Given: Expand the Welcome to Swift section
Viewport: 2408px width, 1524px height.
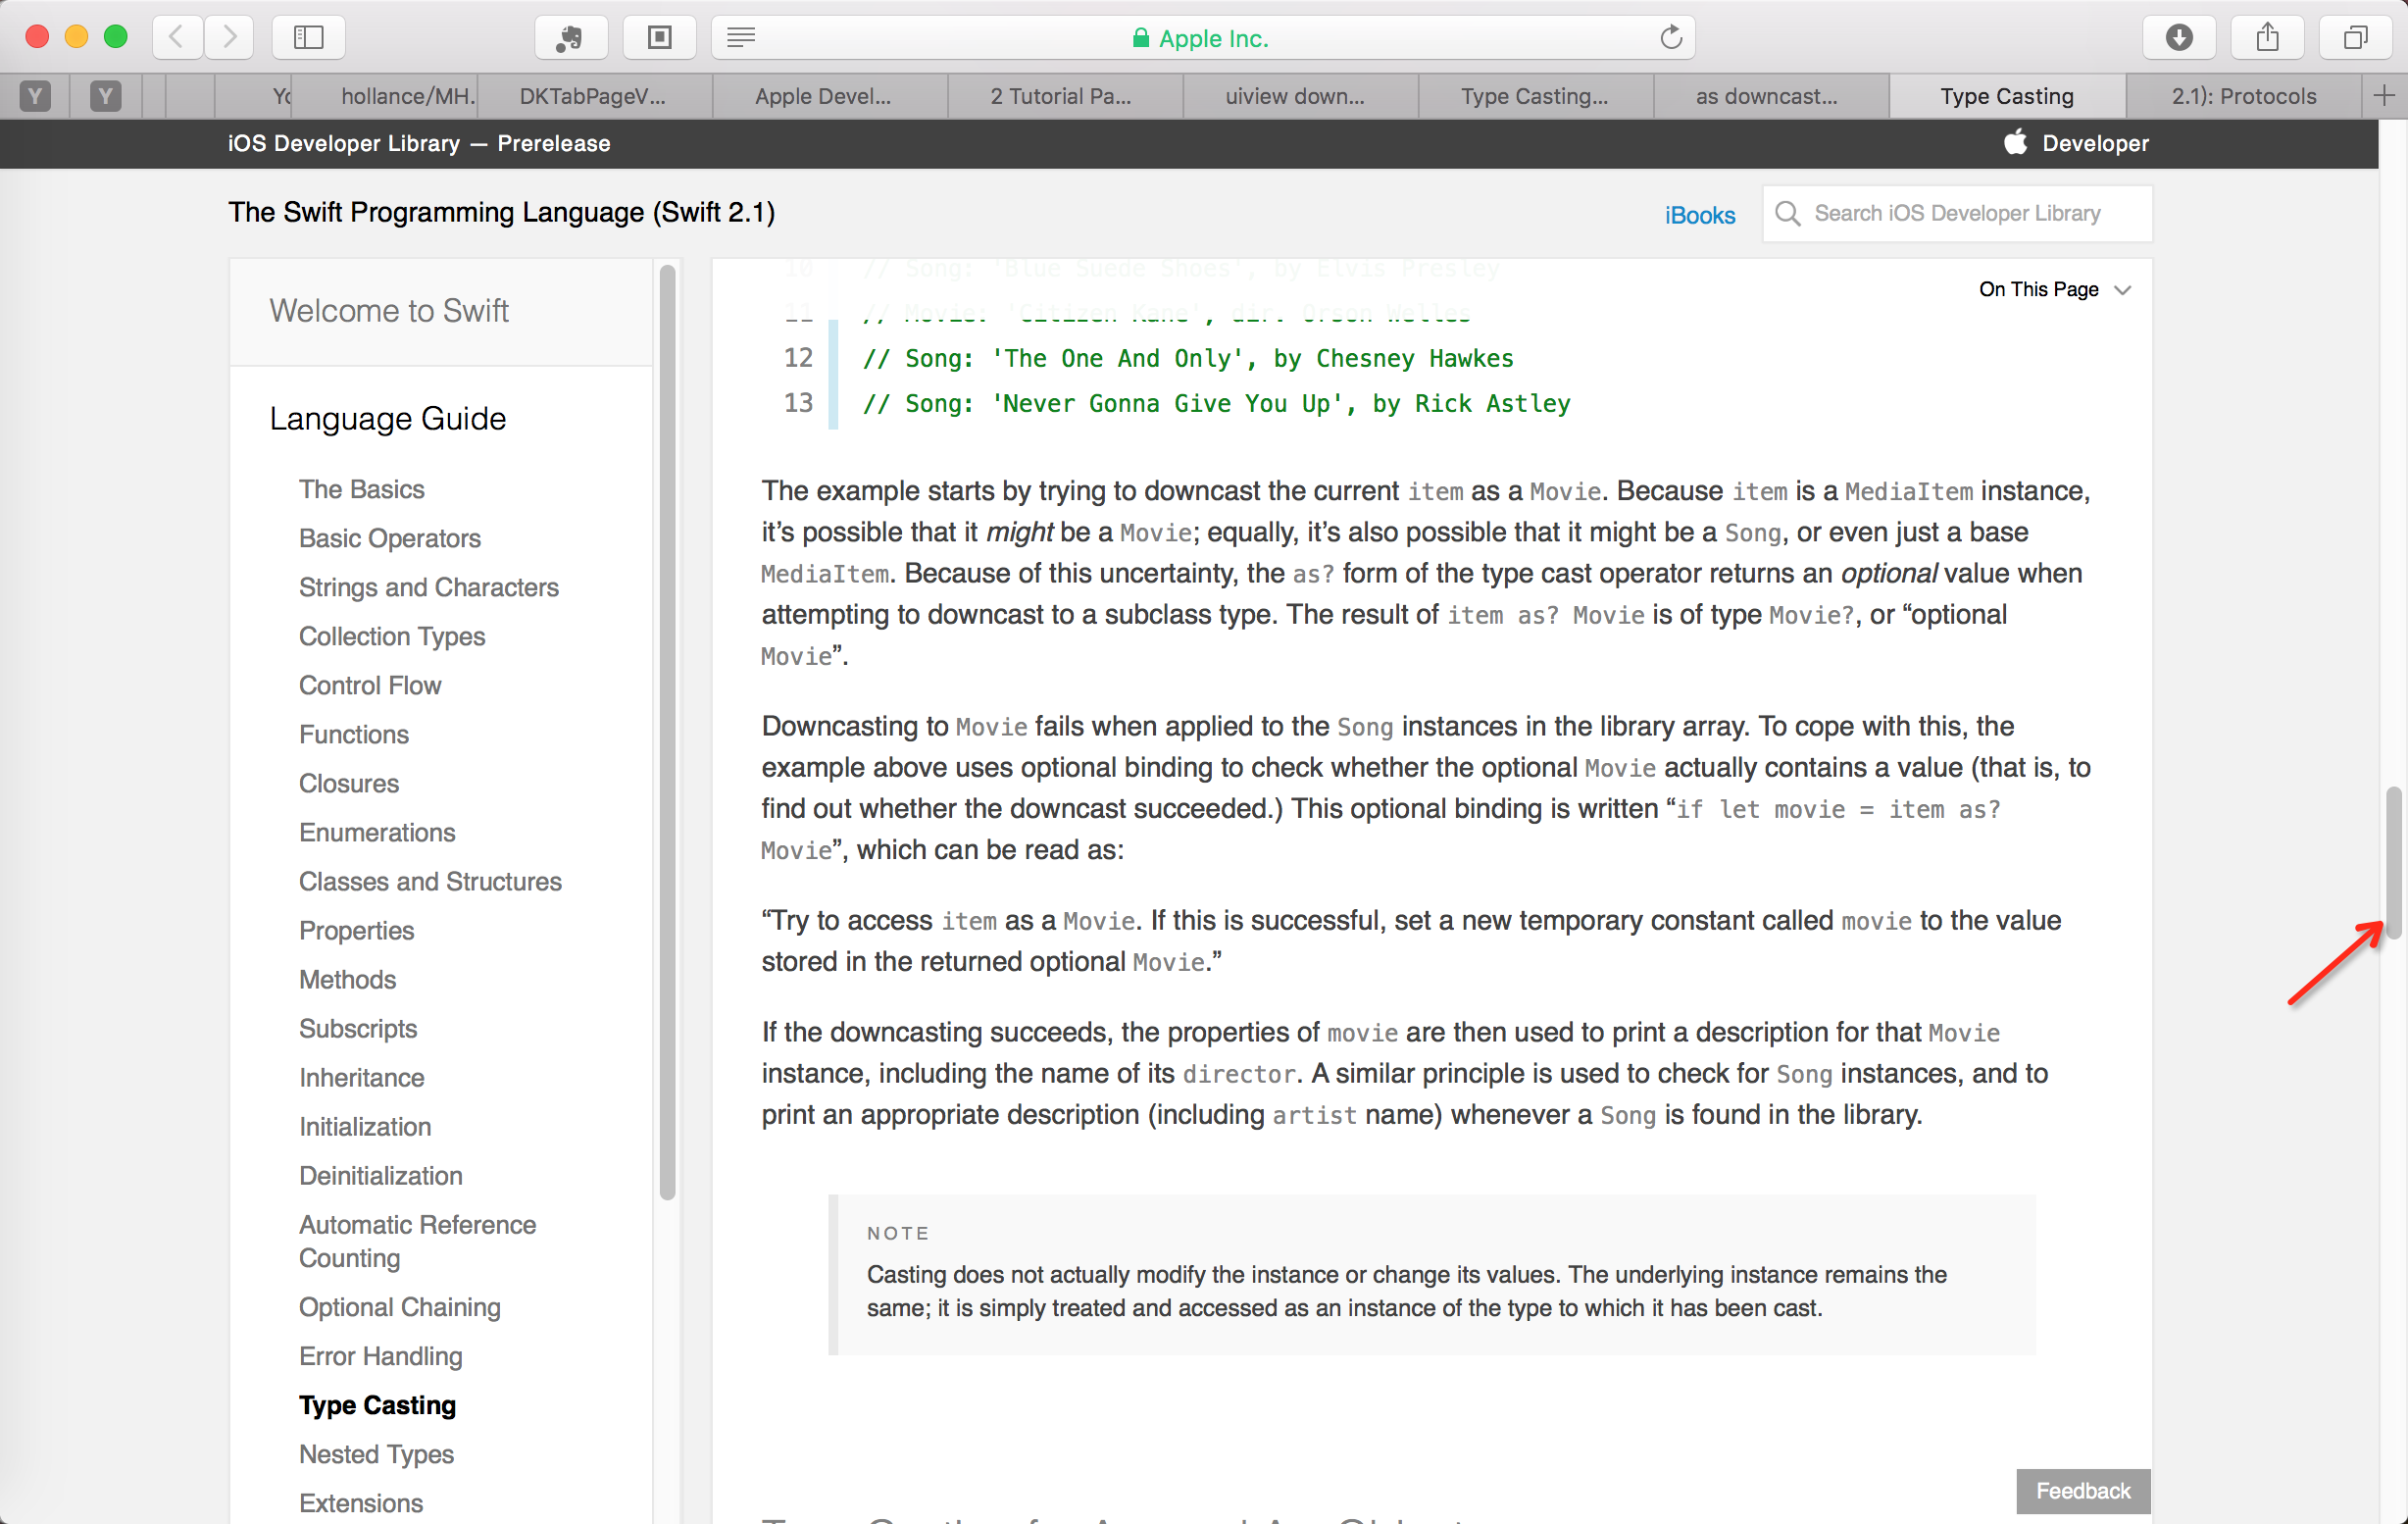Looking at the screenshot, I should 388,311.
